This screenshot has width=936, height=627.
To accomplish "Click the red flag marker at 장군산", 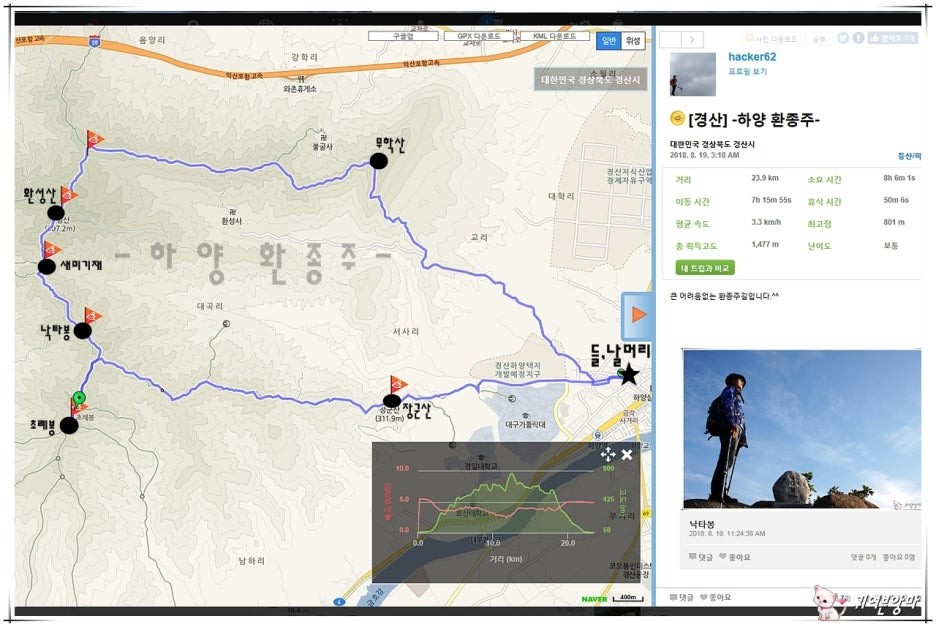I will point(398,384).
